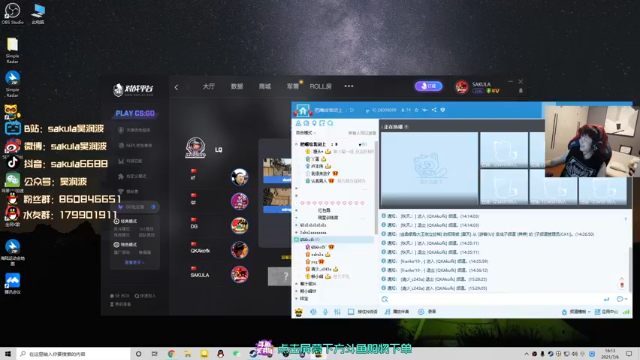Open SAKULA profile avatar at top right
The width and height of the screenshot is (640, 360).
462,87
